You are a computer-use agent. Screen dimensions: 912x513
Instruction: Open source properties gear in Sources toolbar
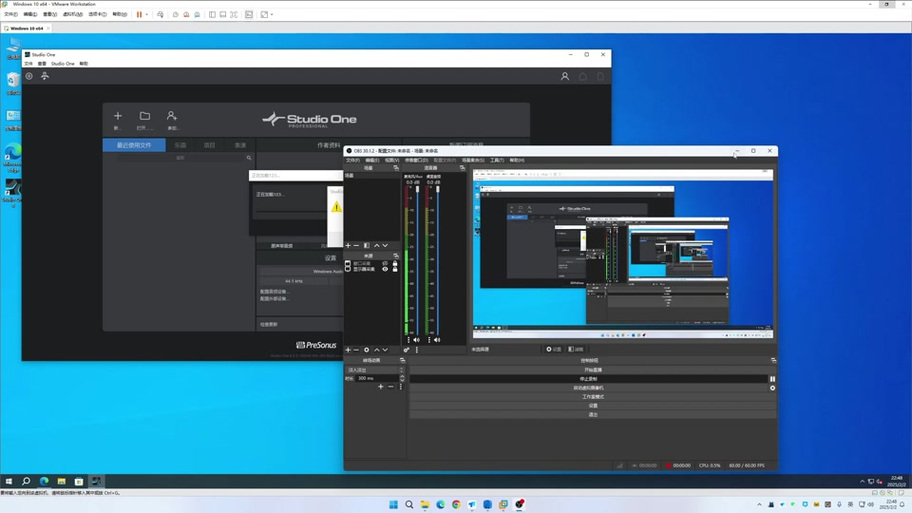[366, 350]
